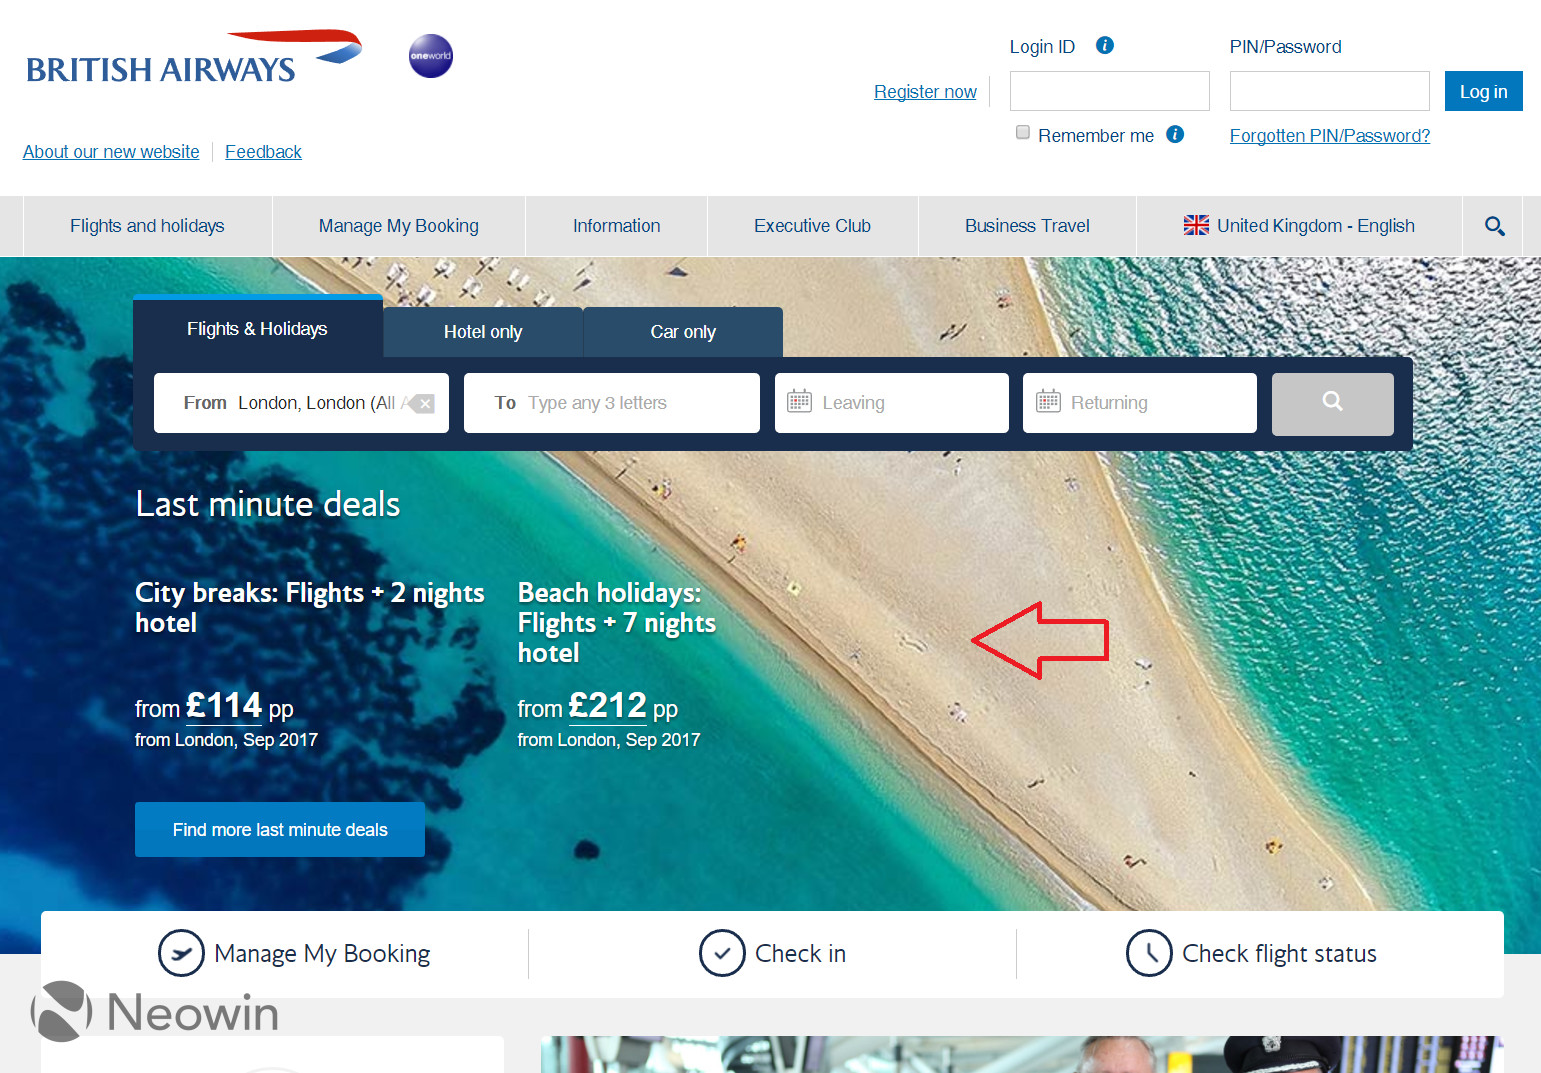Viewport: 1541px width, 1073px height.
Task: Switch to the Car only tab
Action: tap(683, 332)
